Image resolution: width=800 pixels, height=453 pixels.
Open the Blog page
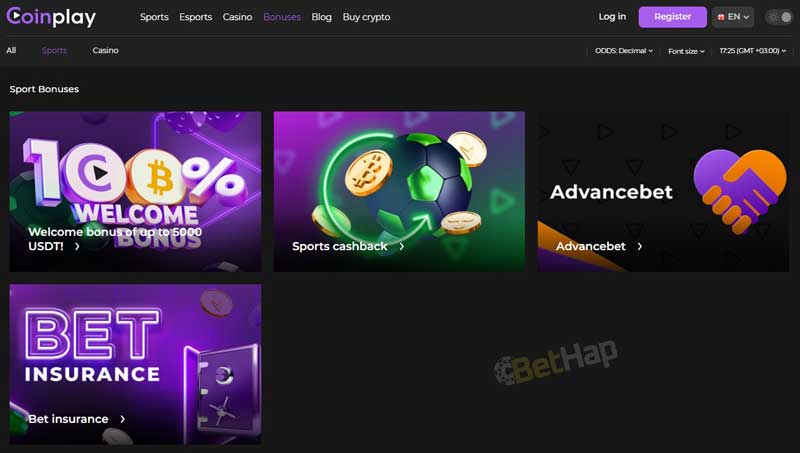pyautogui.click(x=321, y=17)
